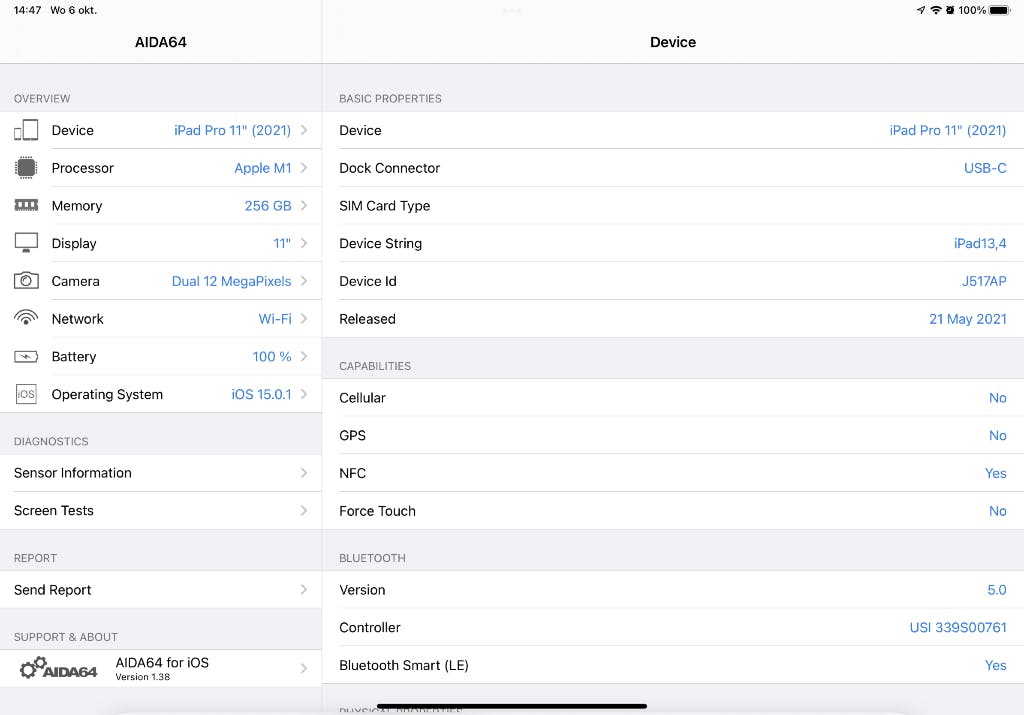Click the Battery charging icon

(x=26, y=357)
